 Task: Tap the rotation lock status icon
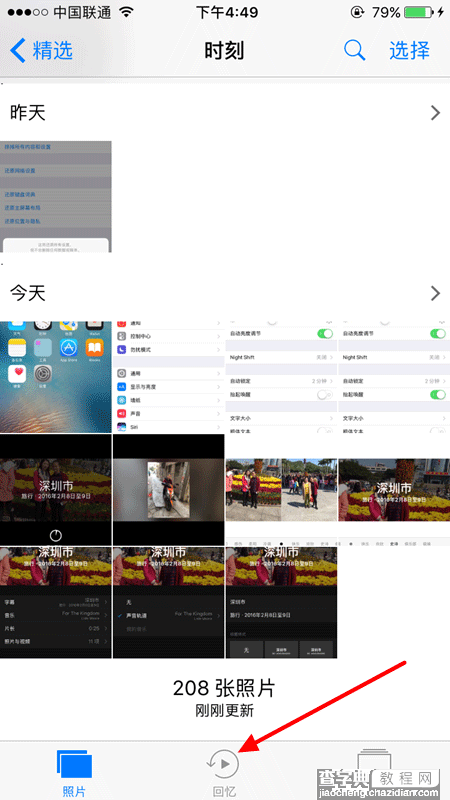click(x=358, y=12)
